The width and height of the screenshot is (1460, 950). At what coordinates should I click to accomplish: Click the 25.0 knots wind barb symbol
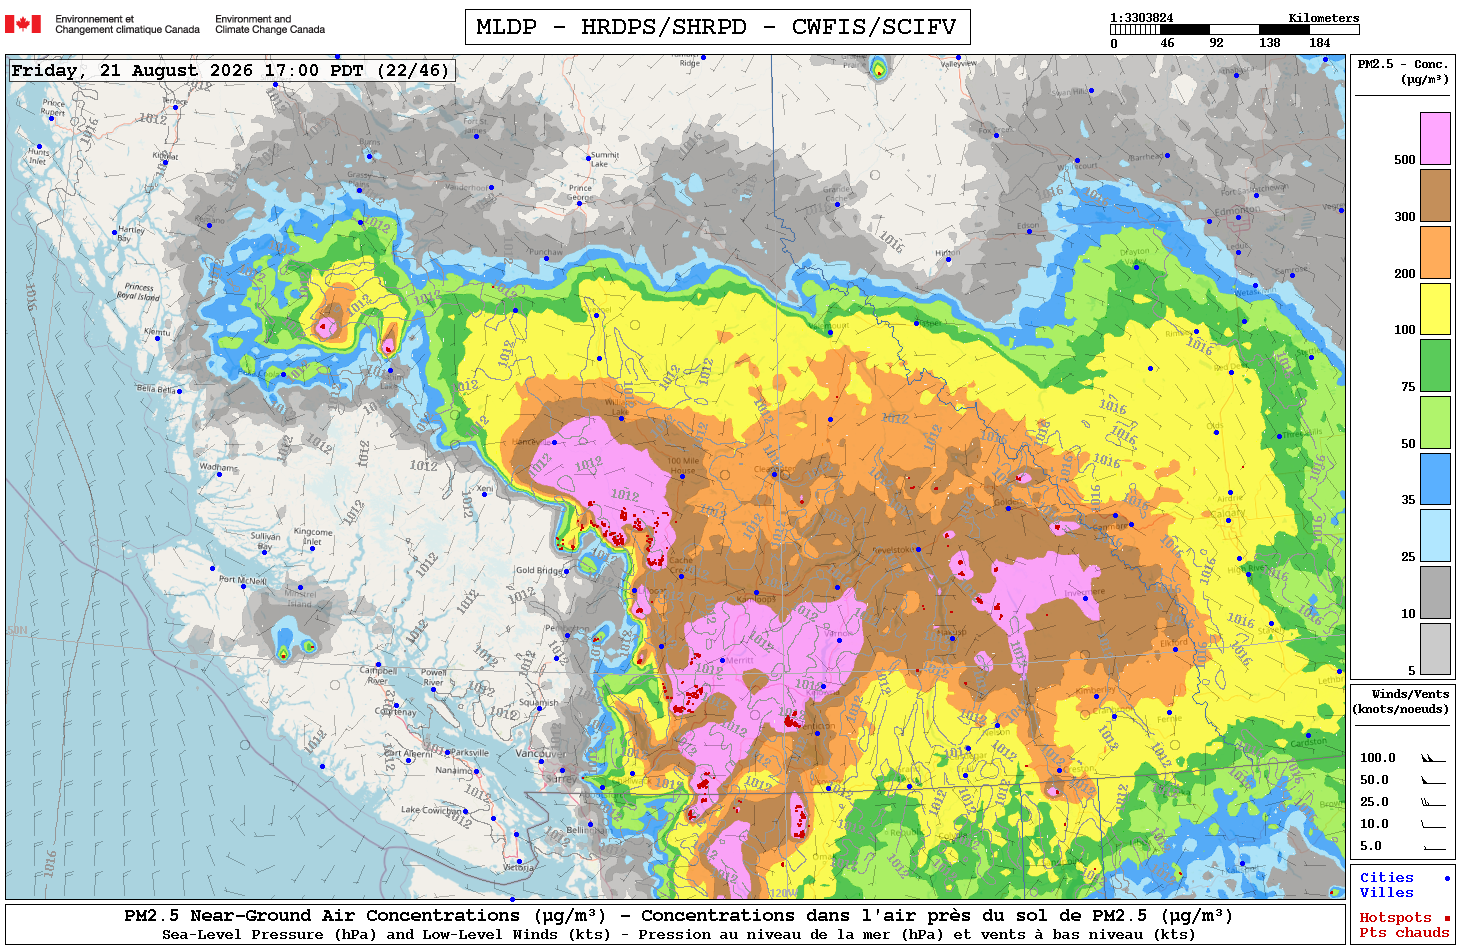[x=1433, y=802]
